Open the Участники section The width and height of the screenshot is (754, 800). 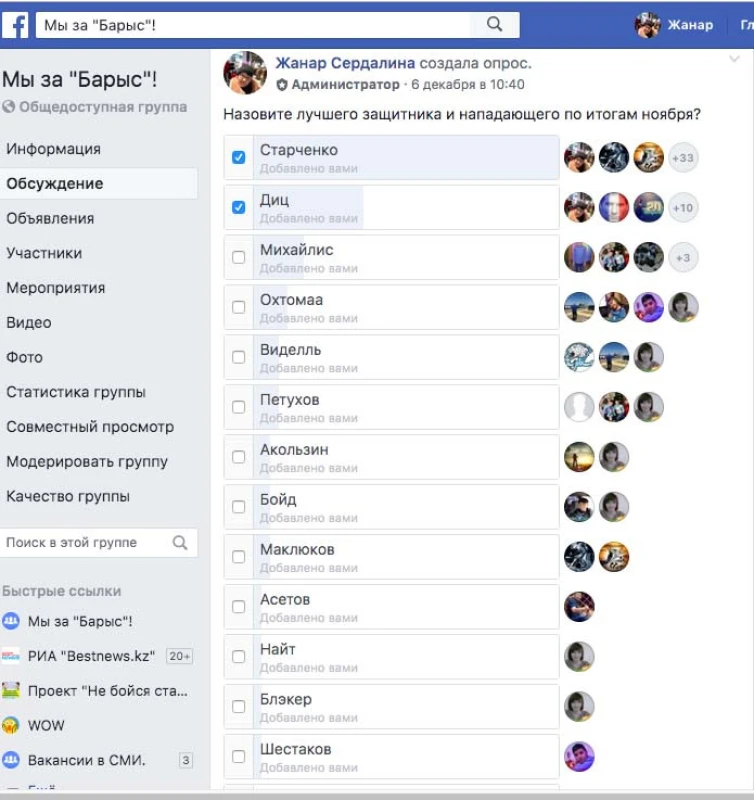pos(44,253)
